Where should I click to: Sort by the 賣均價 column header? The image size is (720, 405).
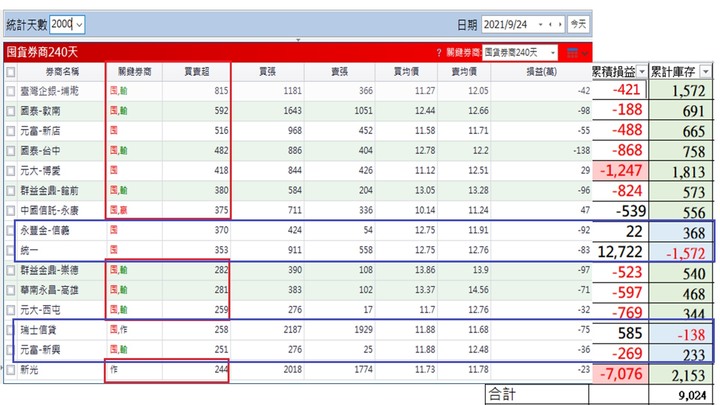point(464,72)
